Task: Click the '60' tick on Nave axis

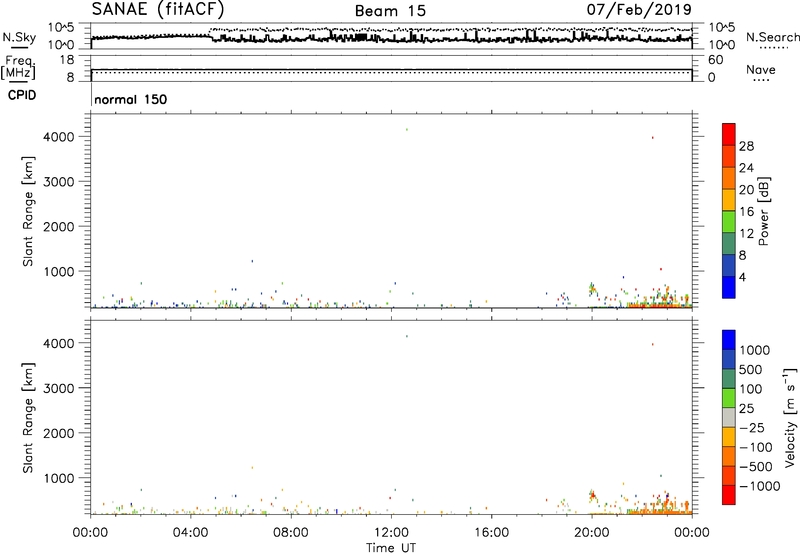Action: 716,60
